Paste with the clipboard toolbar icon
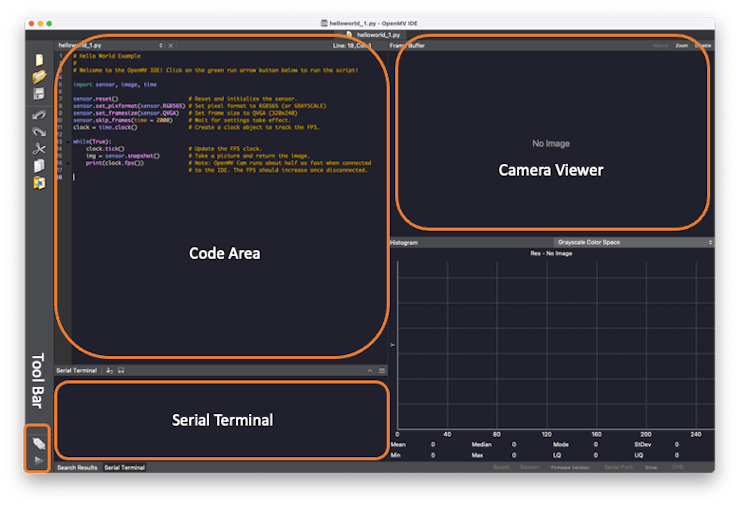 click(39, 183)
